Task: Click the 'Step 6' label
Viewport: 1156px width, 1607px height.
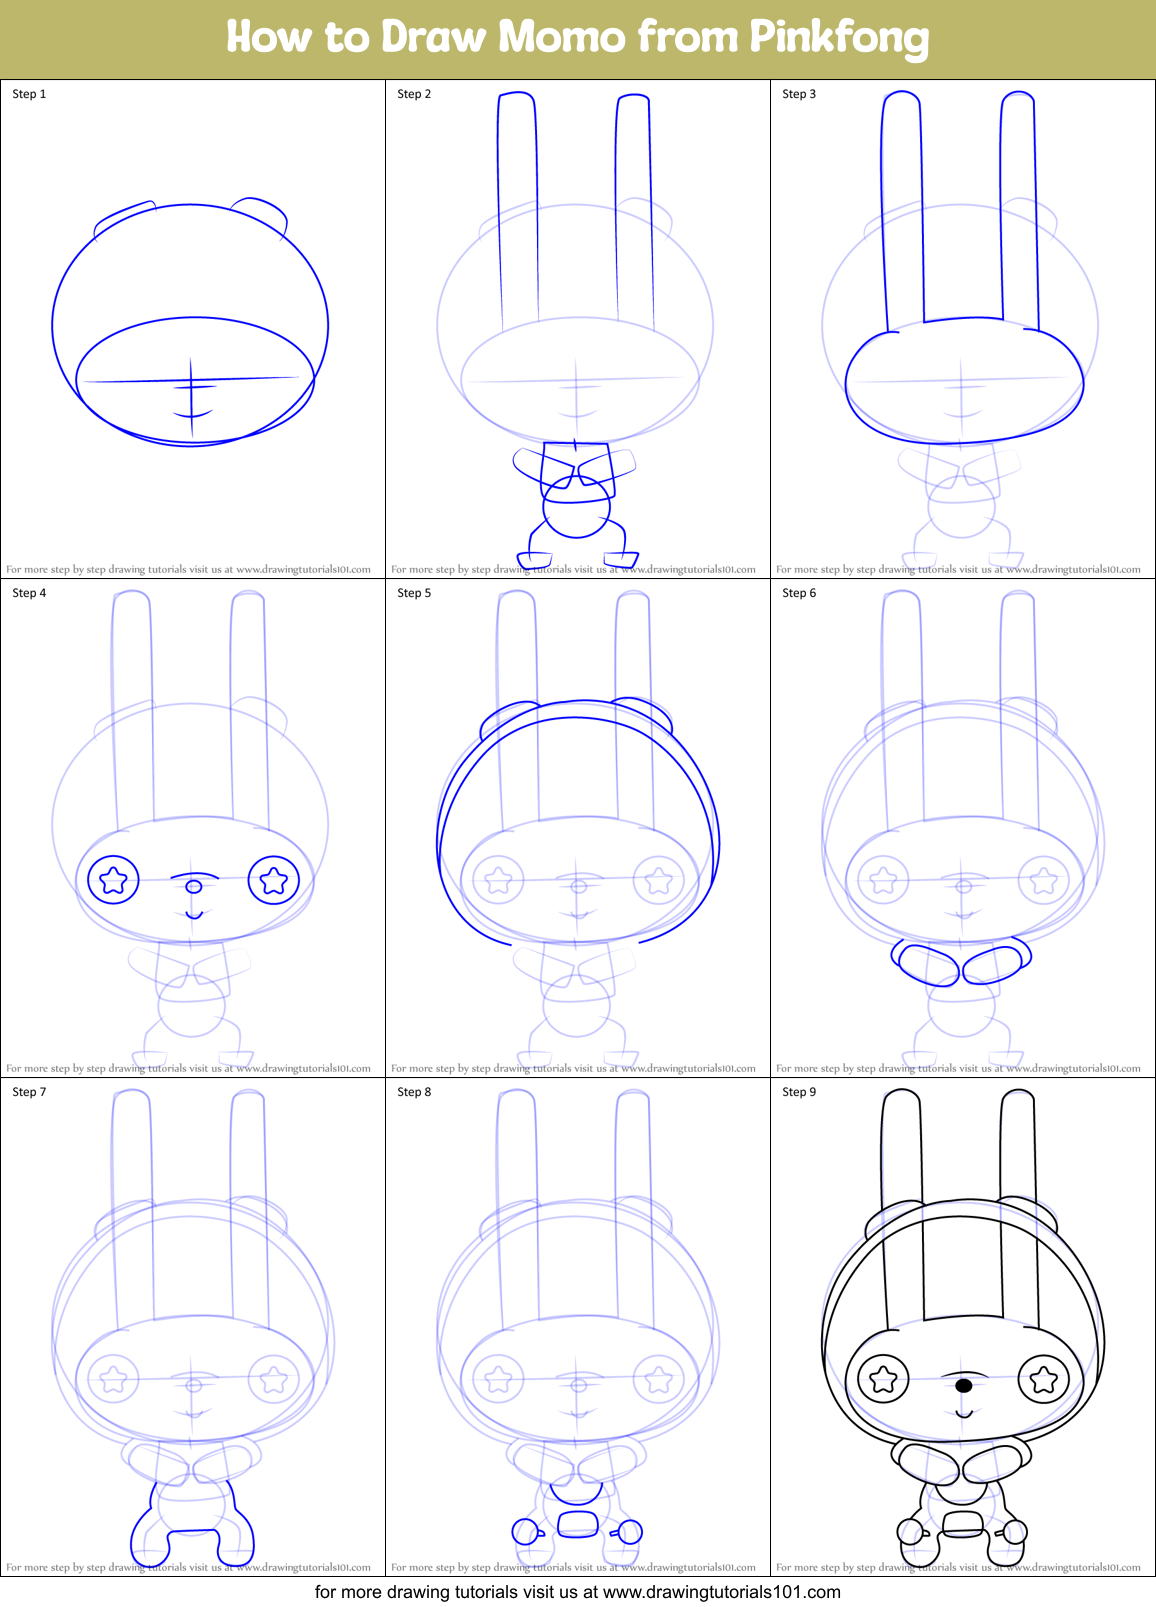Action: click(x=799, y=593)
